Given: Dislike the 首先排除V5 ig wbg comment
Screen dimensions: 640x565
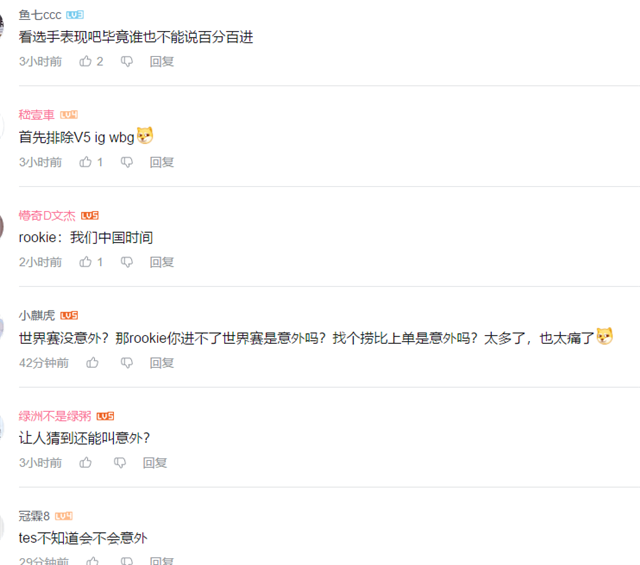Looking at the screenshot, I should (127, 162).
